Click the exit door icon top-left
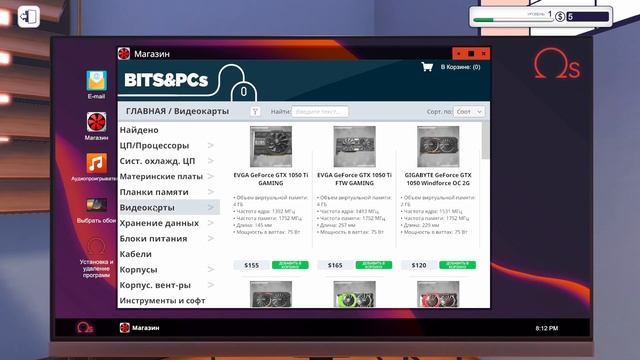This screenshot has width=640, height=360. coord(29,17)
